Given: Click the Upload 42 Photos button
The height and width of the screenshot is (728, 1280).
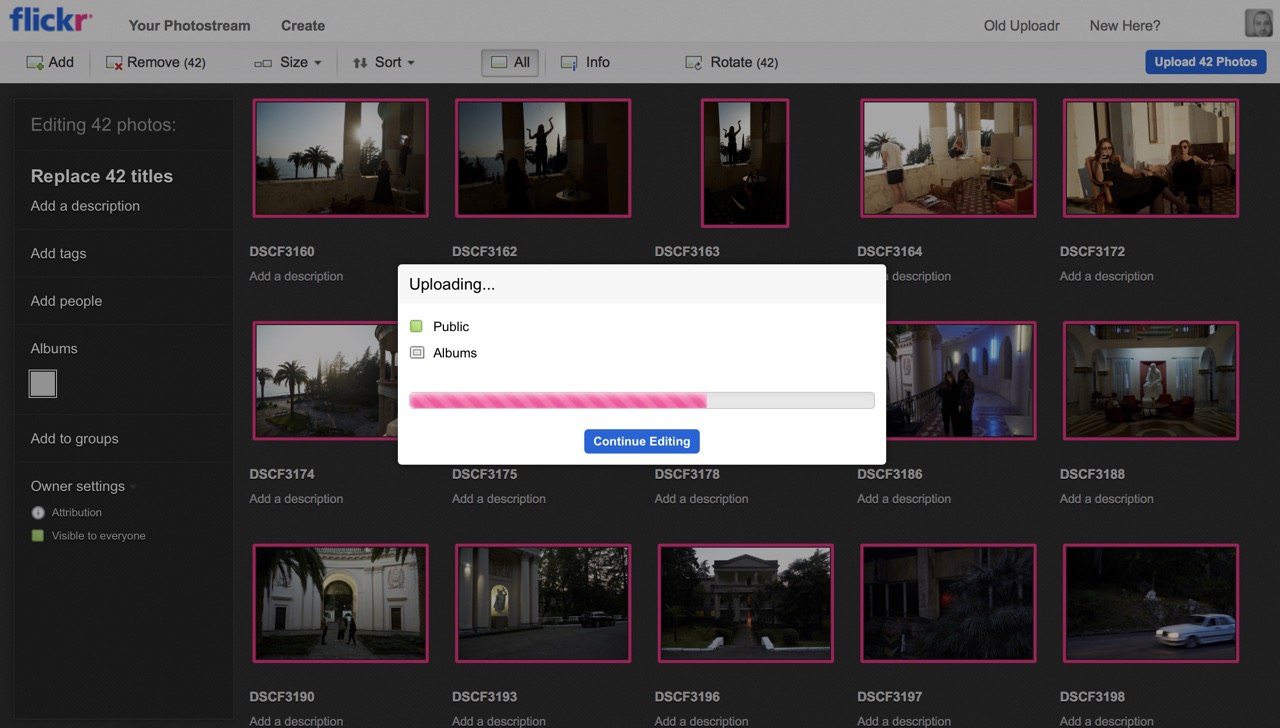Looking at the screenshot, I should (x=1206, y=62).
